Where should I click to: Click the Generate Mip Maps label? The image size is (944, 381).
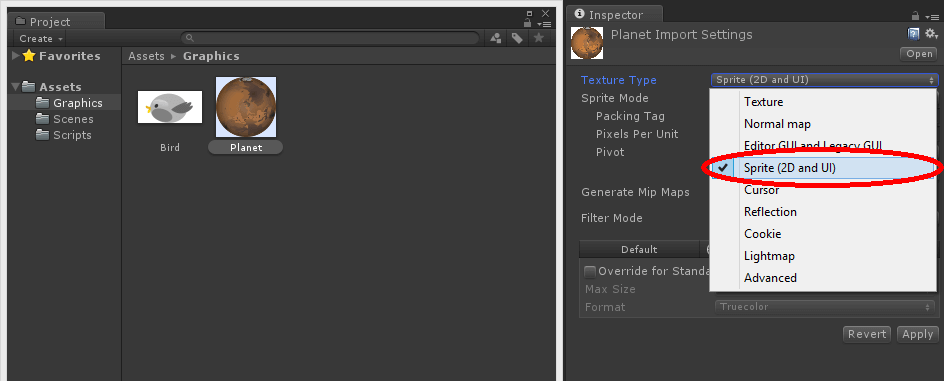635,193
